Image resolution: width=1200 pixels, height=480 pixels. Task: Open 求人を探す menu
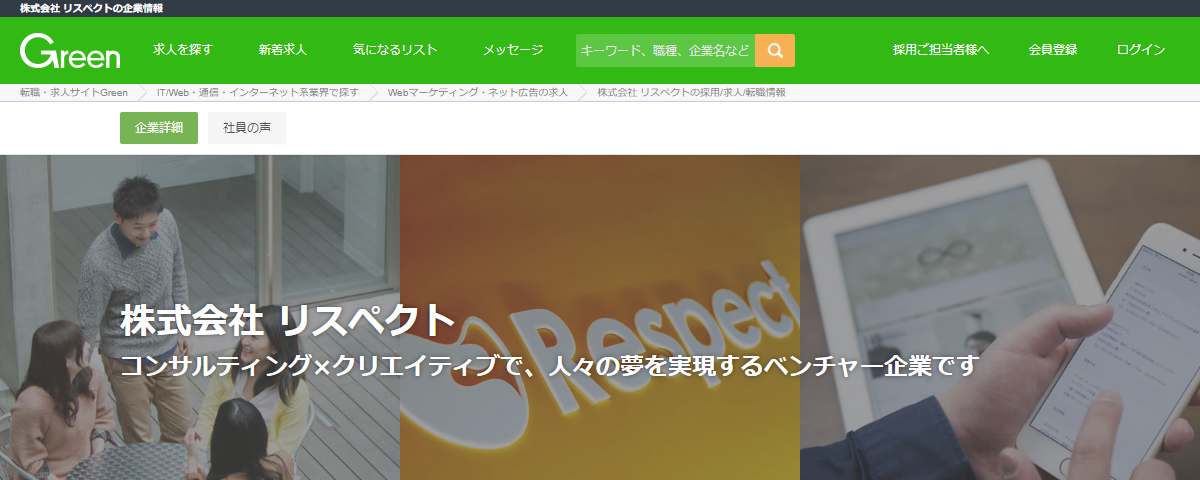[x=183, y=50]
